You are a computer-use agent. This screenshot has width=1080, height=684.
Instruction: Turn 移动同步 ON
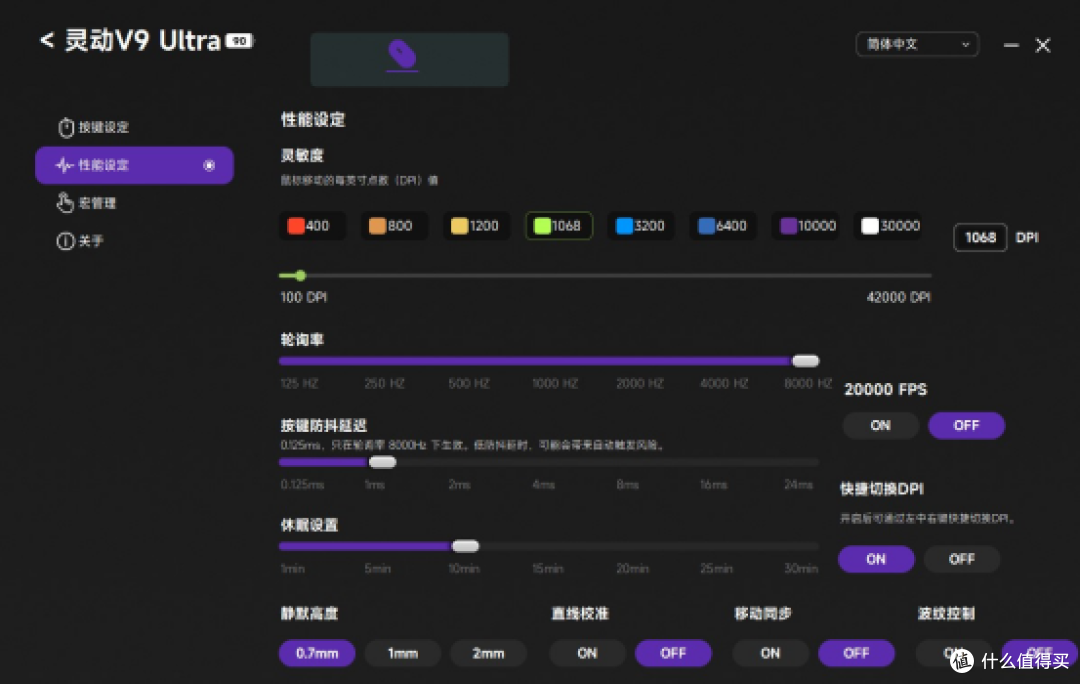click(770, 653)
